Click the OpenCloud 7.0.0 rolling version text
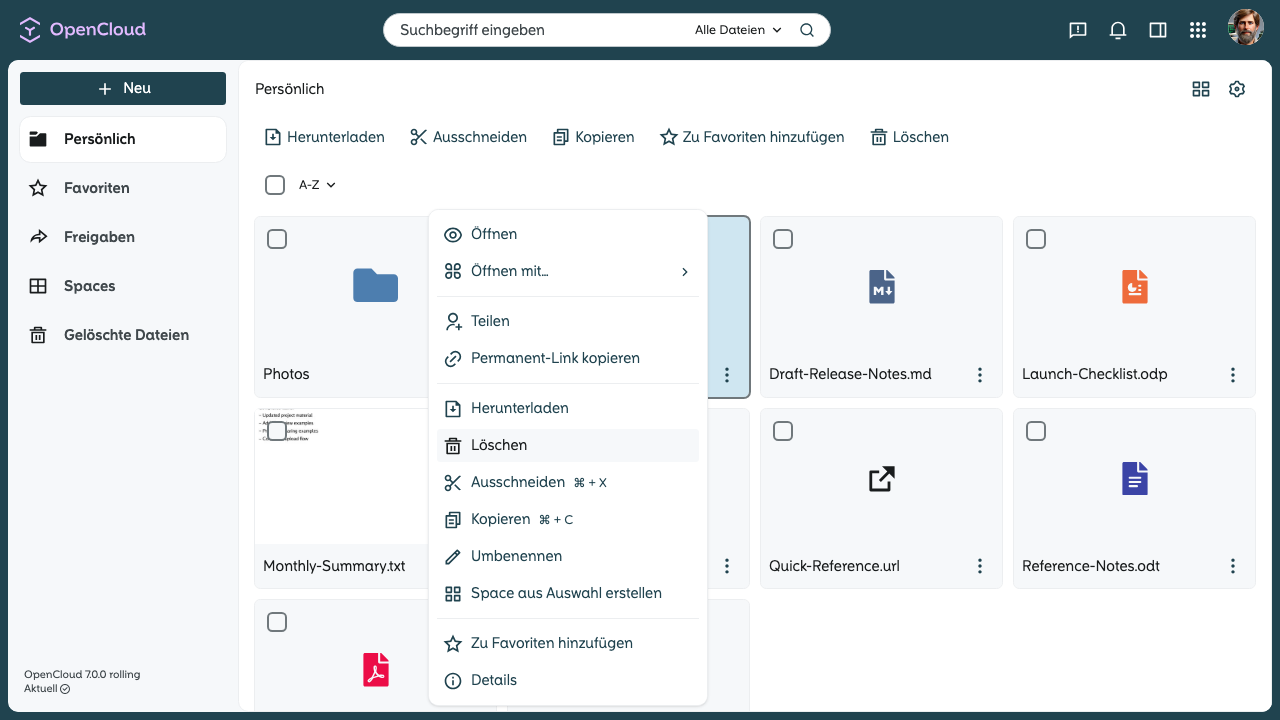Screen dimensions: 1280x720 [x=82, y=675]
